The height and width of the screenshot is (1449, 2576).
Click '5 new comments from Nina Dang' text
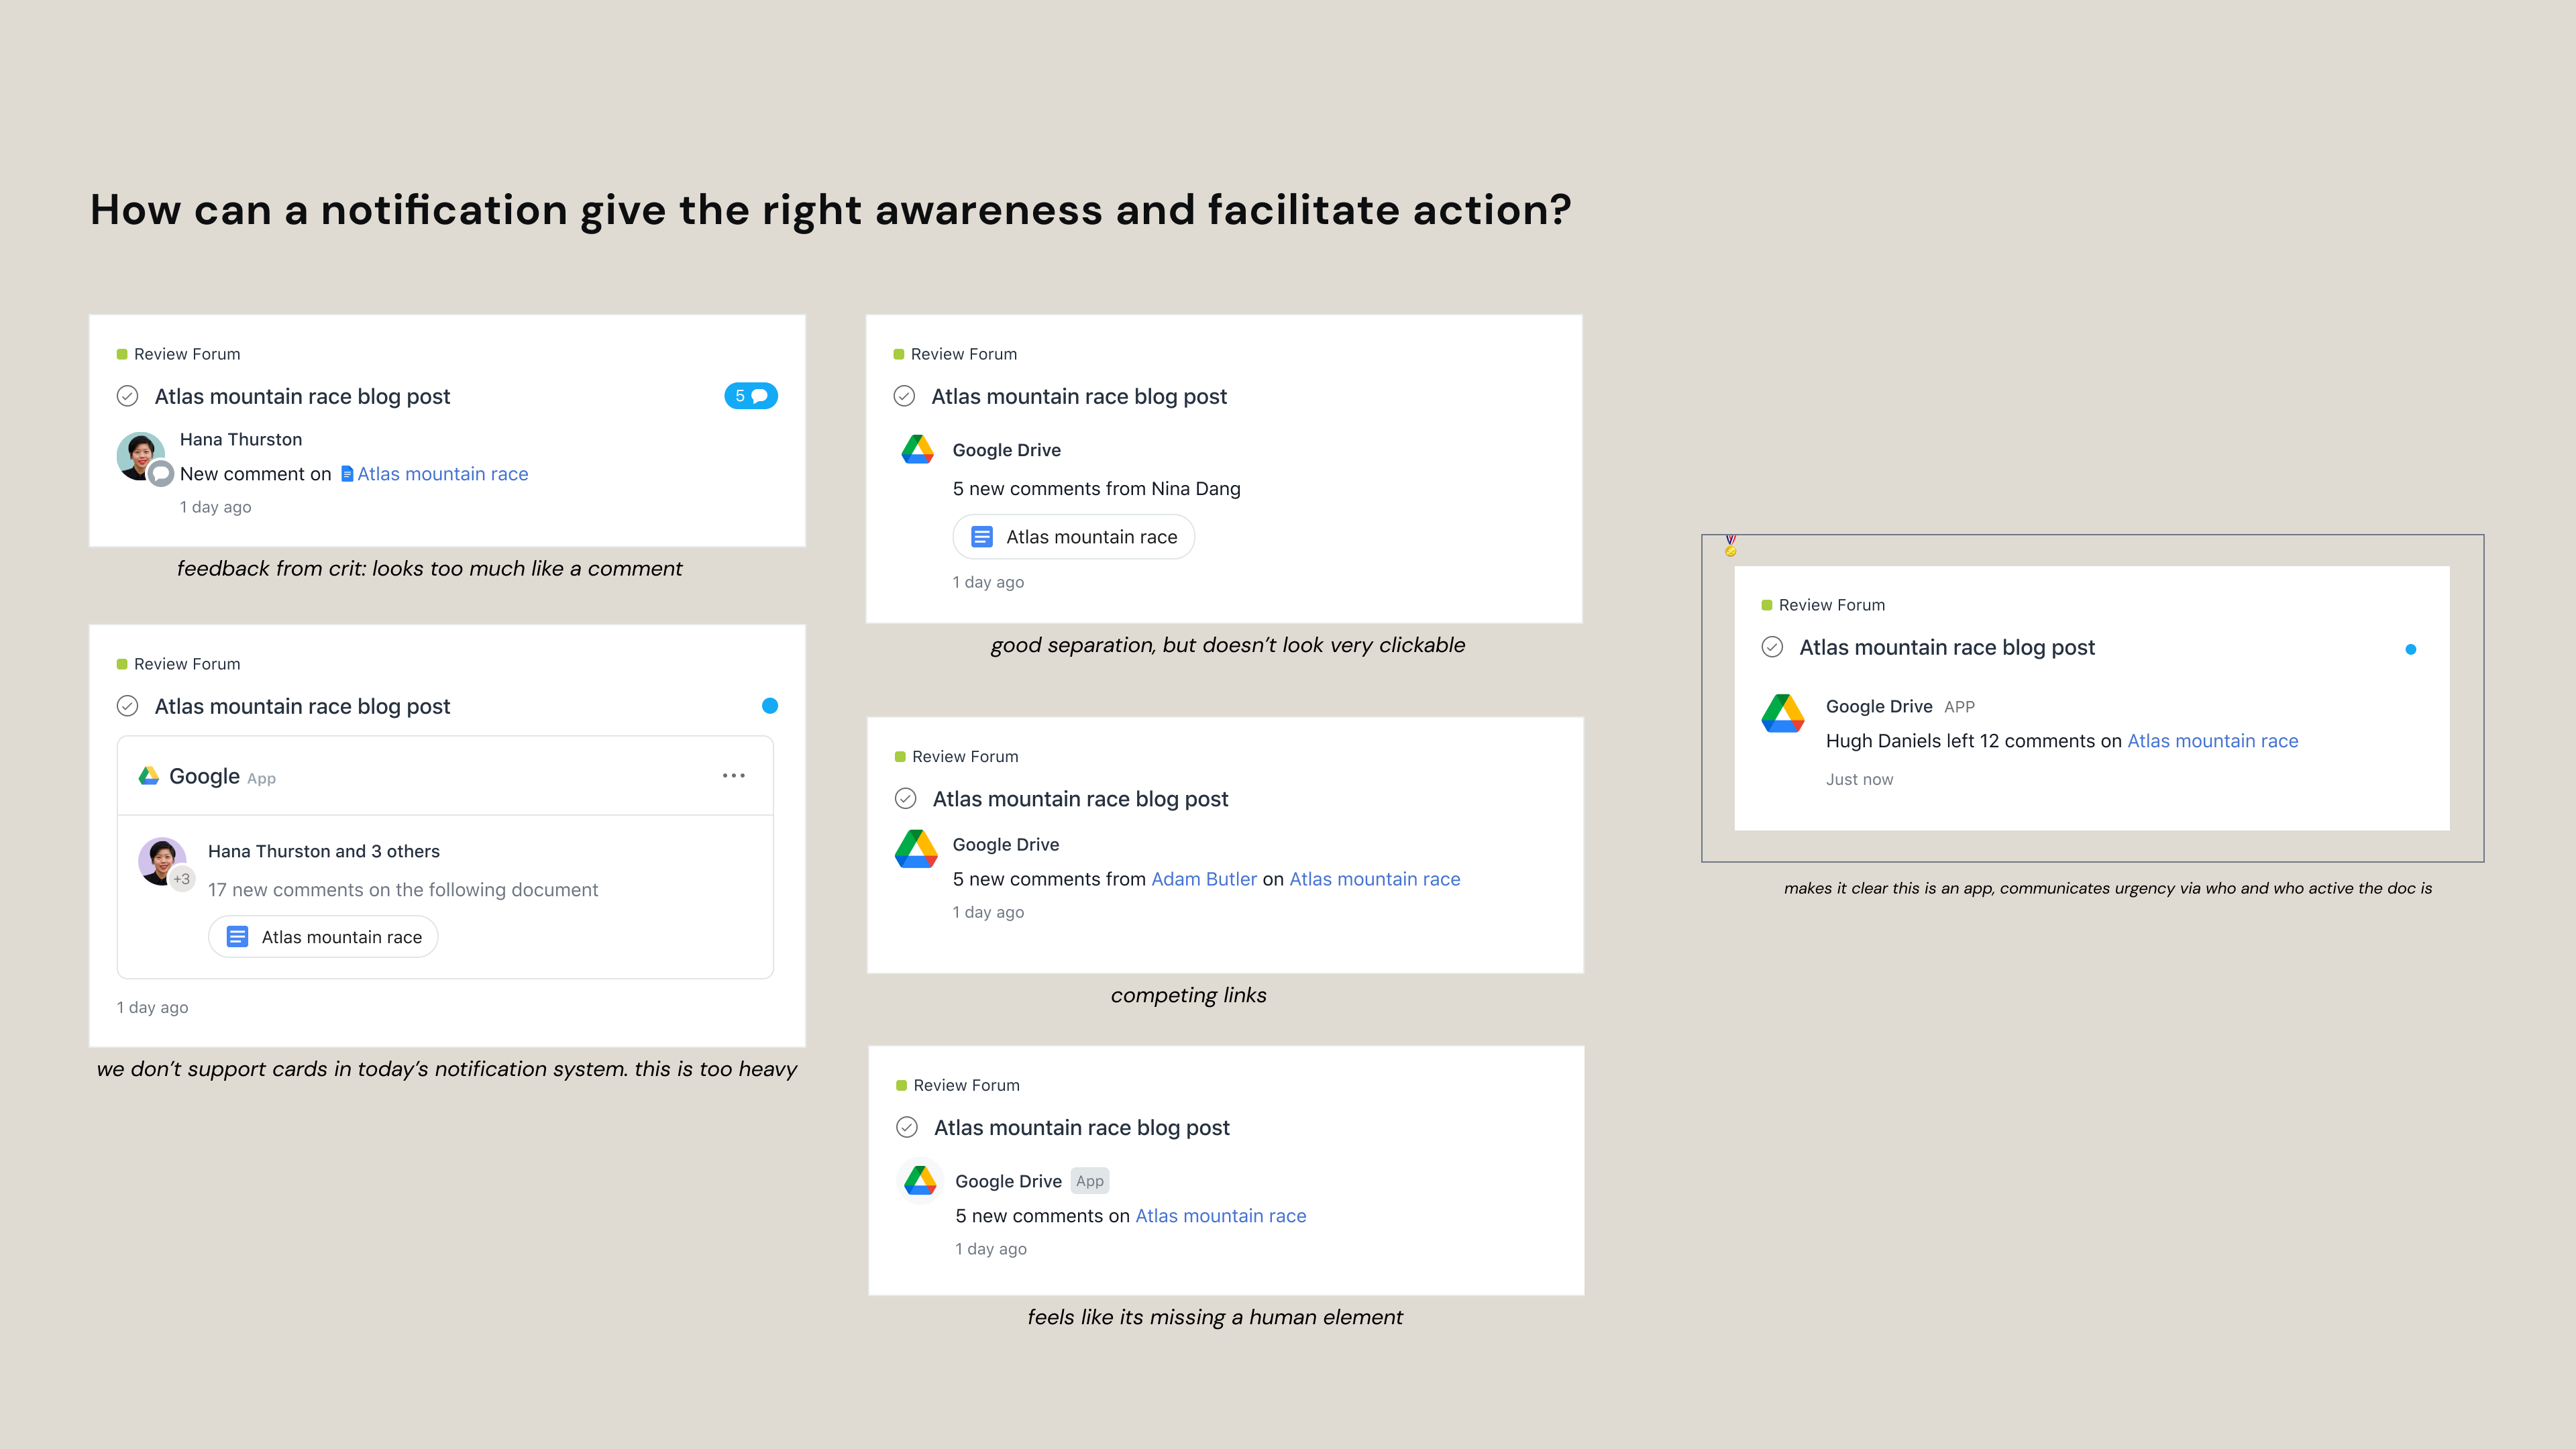click(x=1097, y=489)
